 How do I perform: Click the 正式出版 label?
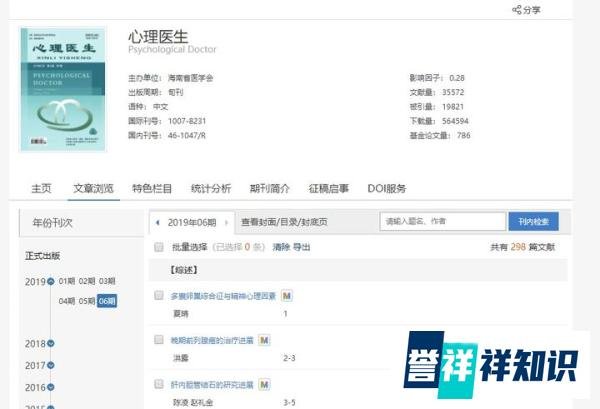tap(42, 256)
